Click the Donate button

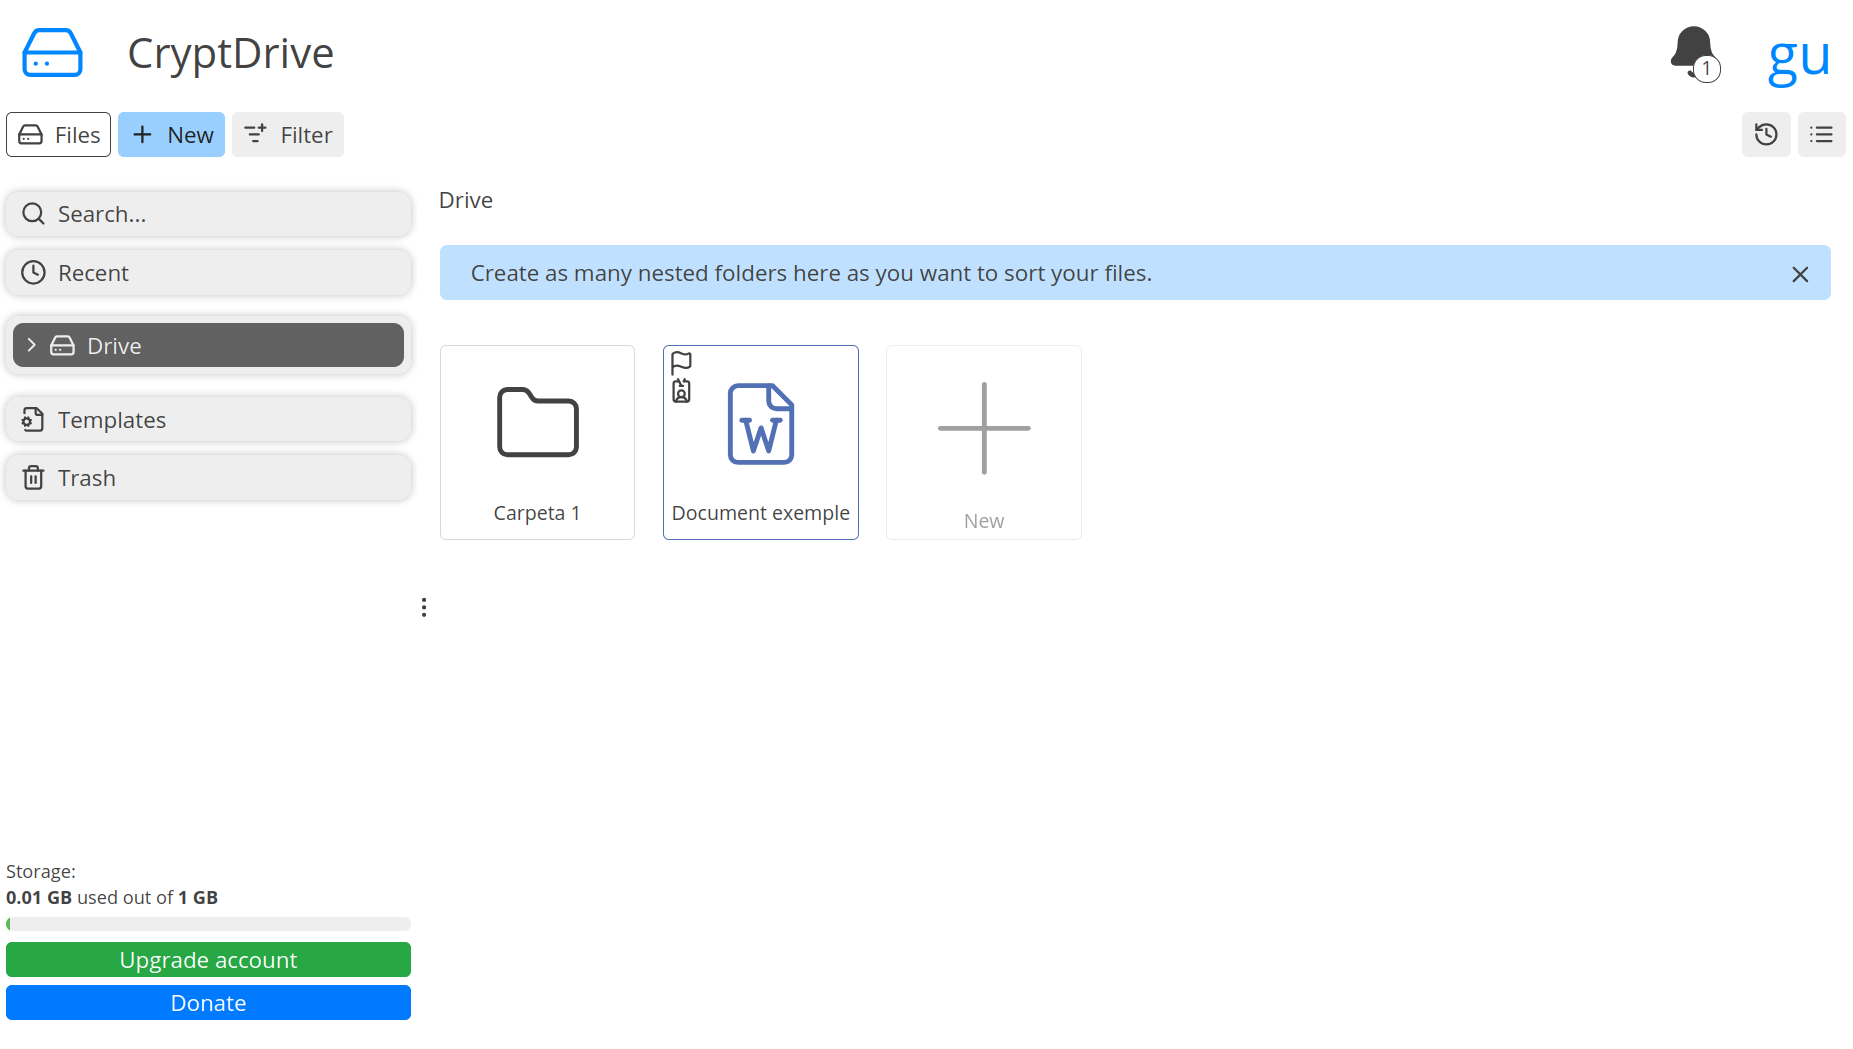point(208,1002)
